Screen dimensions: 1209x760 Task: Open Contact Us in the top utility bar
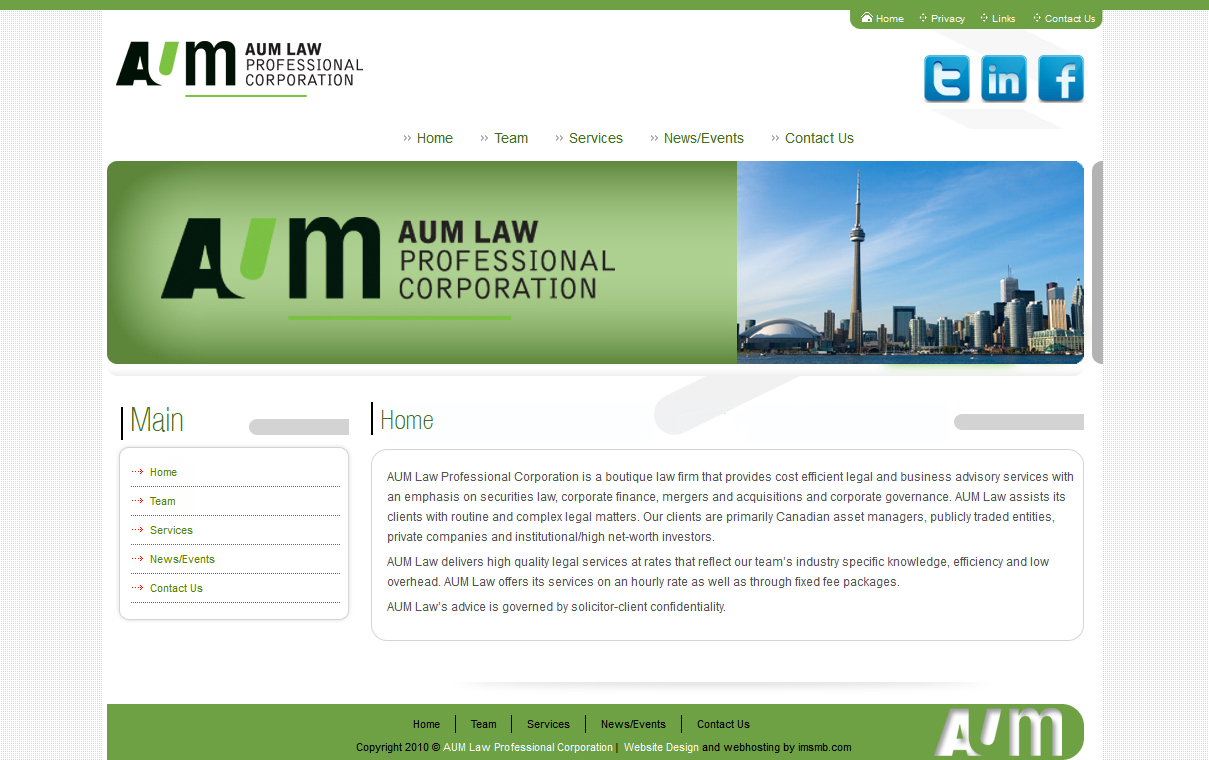click(1070, 18)
